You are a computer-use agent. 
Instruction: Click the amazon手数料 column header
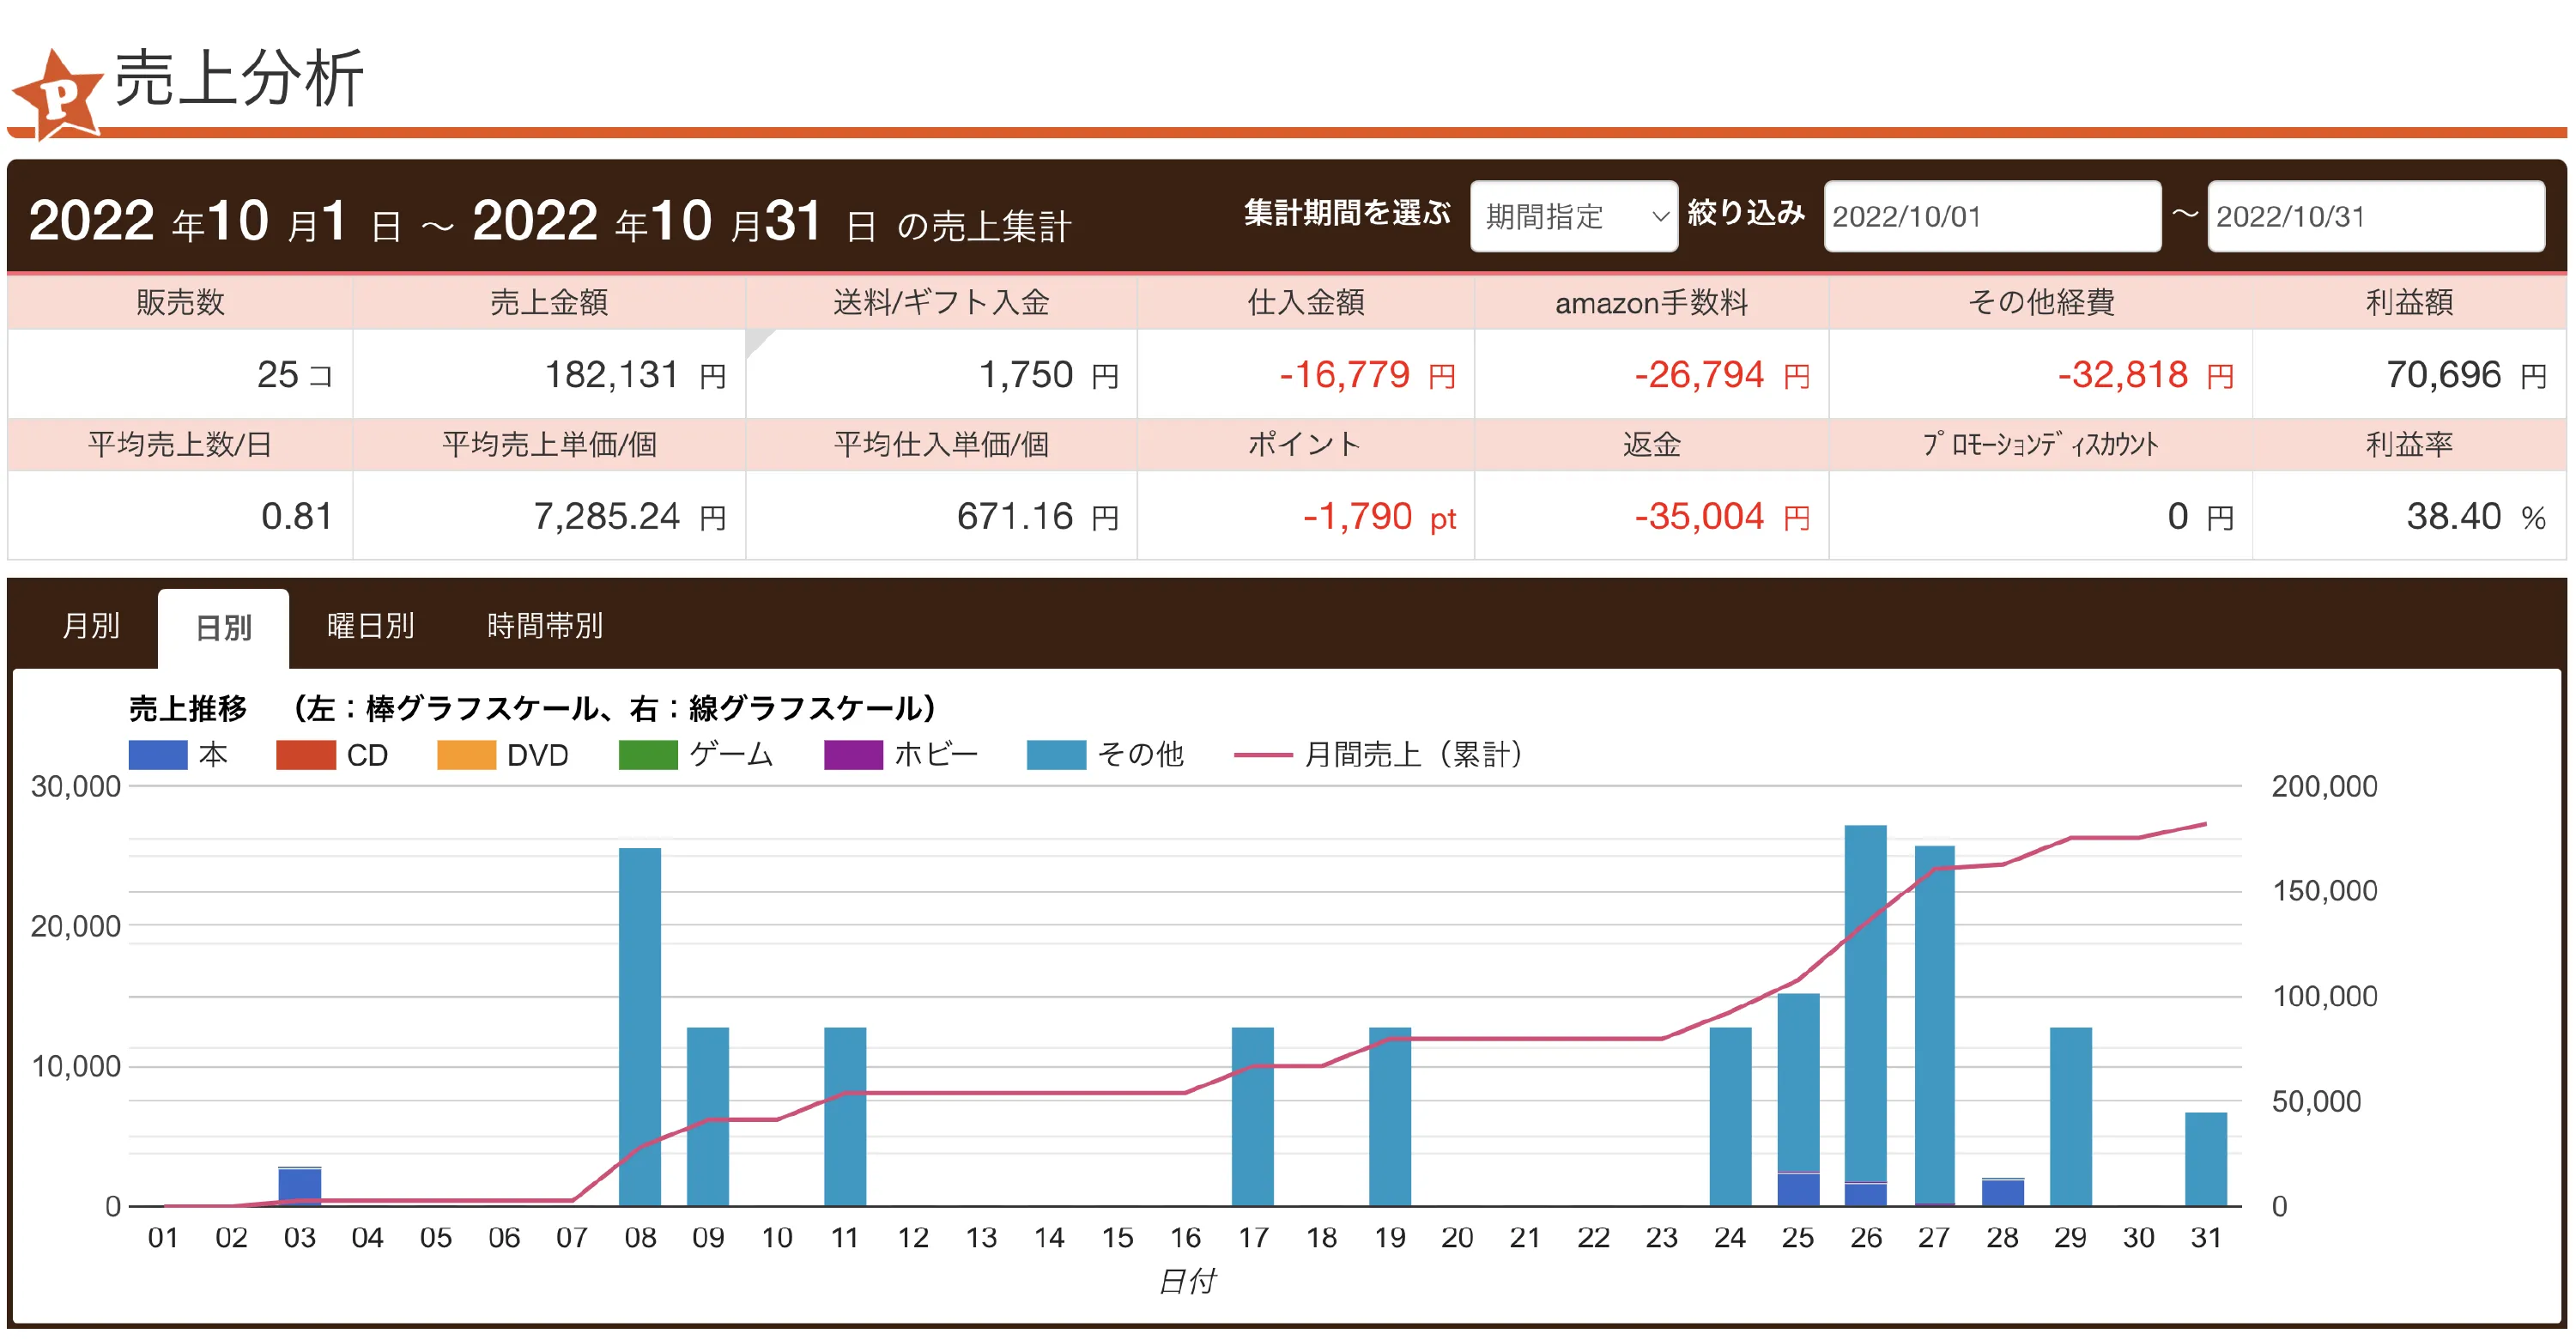(1651, 302)
